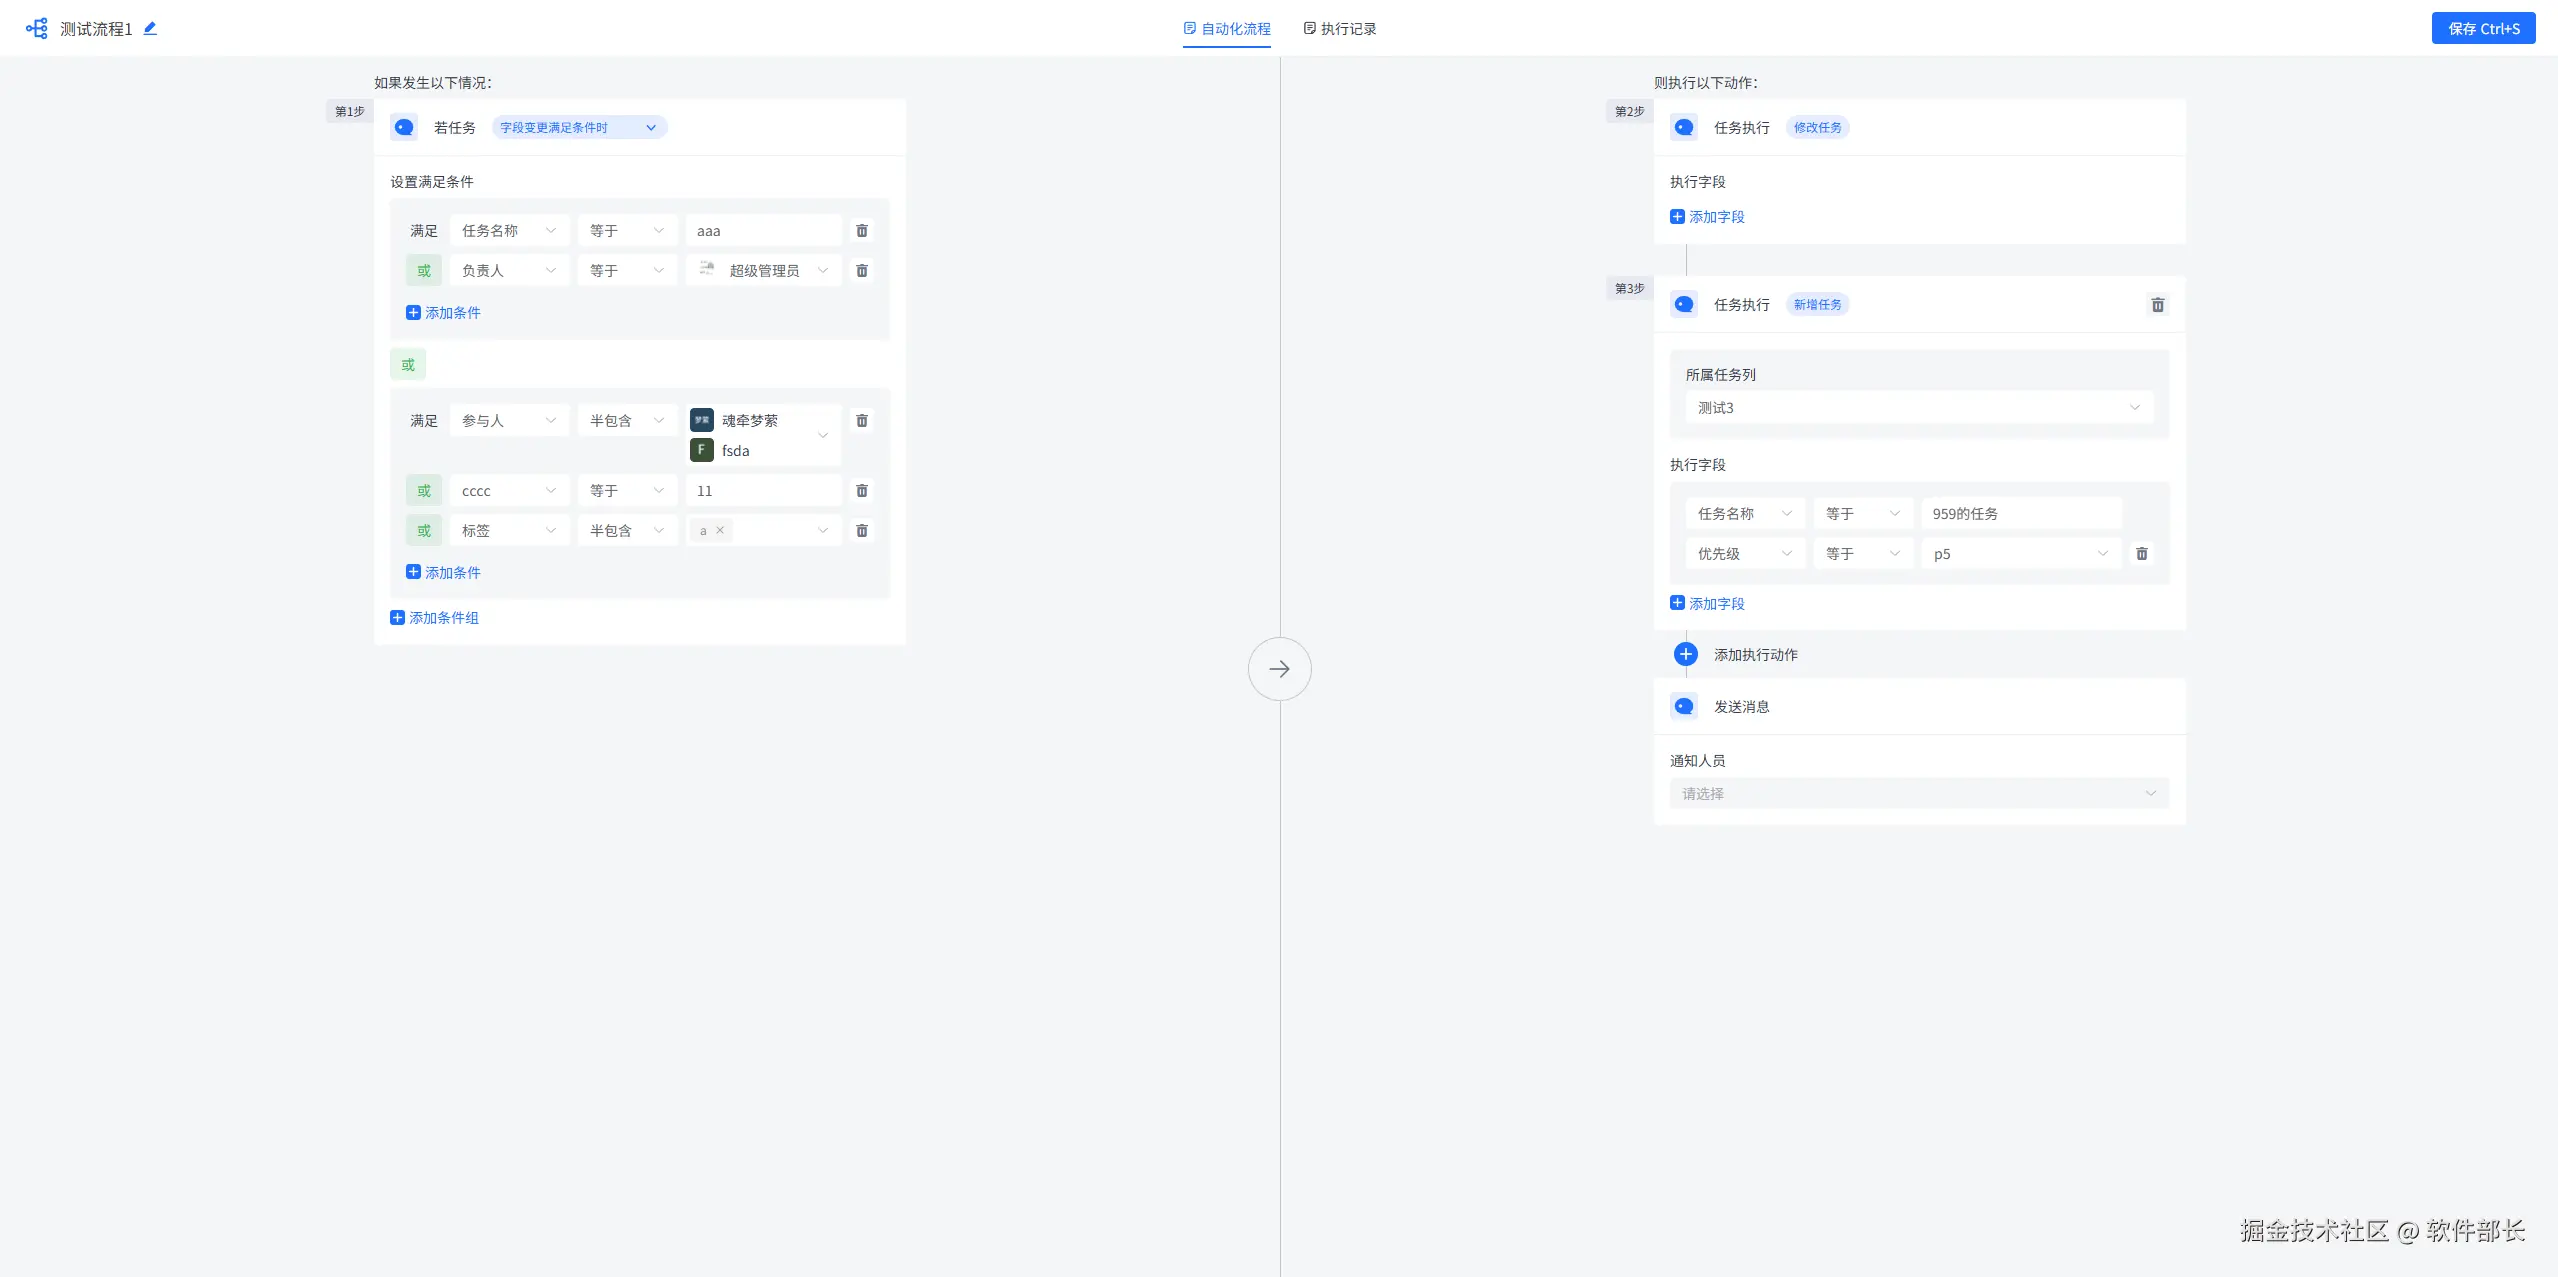Click the blue plus circle 添加执行动作

pos(1685,654)
